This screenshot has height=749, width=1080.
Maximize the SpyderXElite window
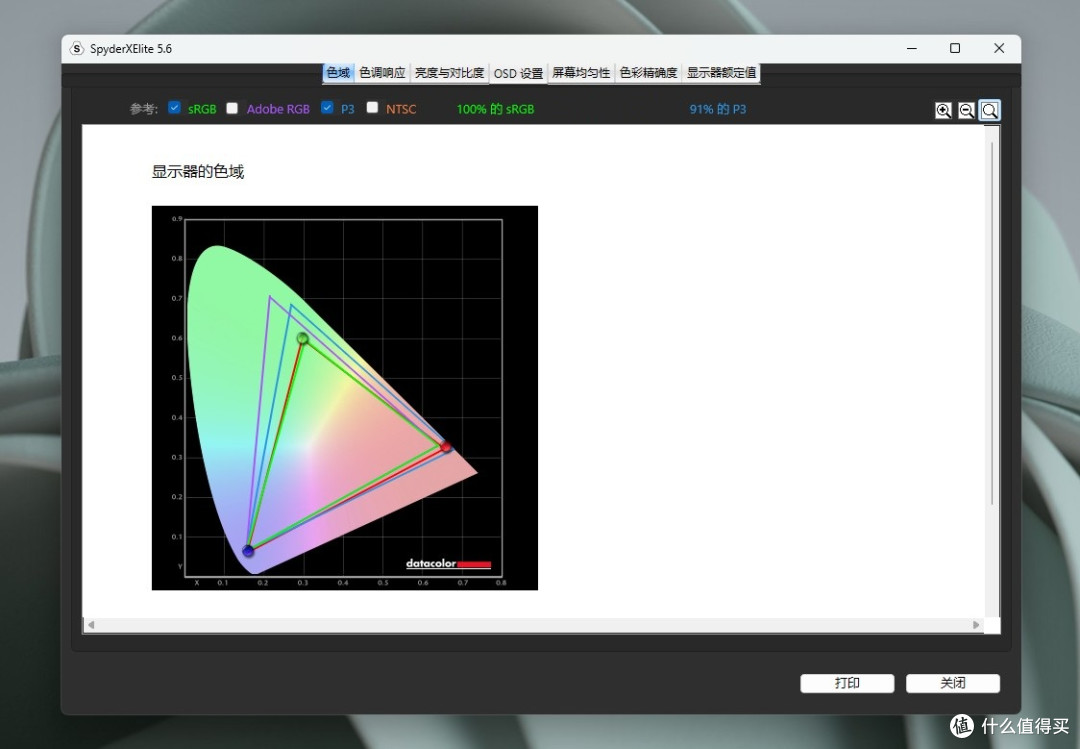(x=955, y=48)
